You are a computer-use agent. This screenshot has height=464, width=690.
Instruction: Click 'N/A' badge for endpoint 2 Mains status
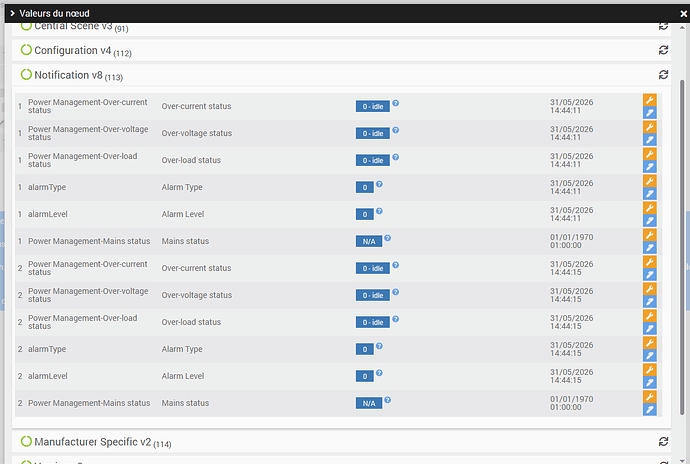click(x=369, y=403)
